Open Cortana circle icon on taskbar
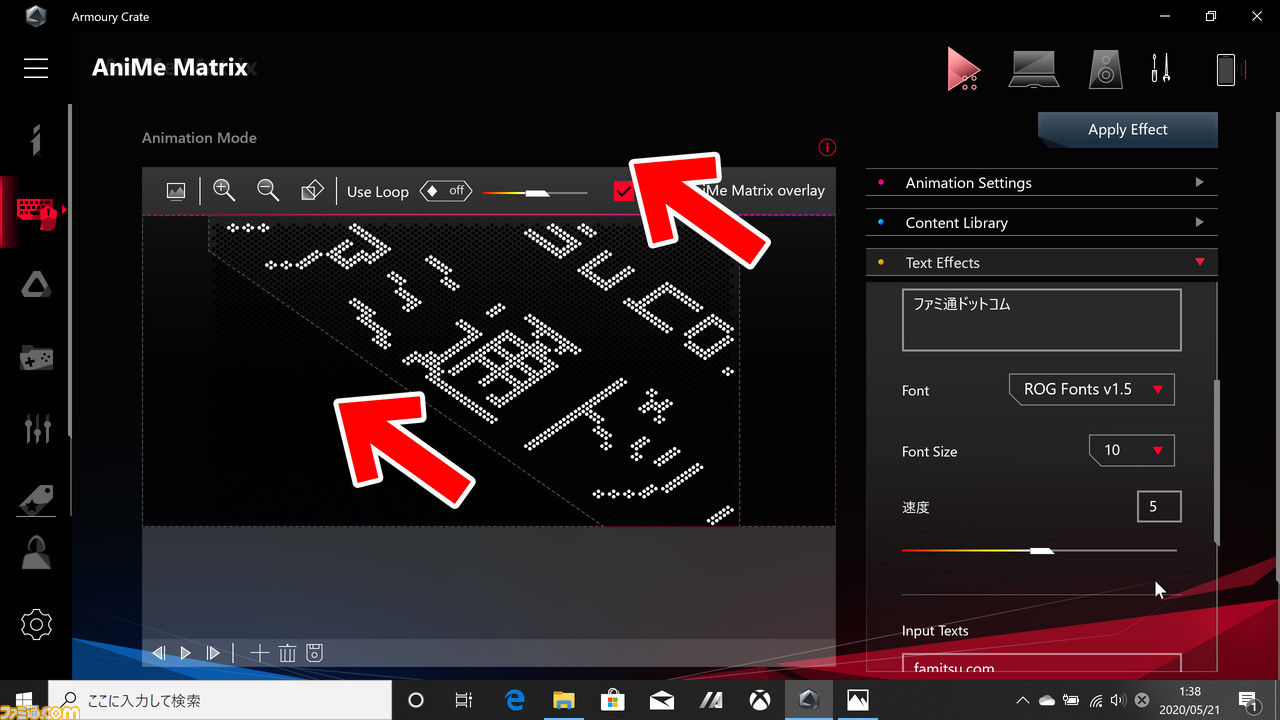Screen dimensions: 1280x720 (416, 700)
